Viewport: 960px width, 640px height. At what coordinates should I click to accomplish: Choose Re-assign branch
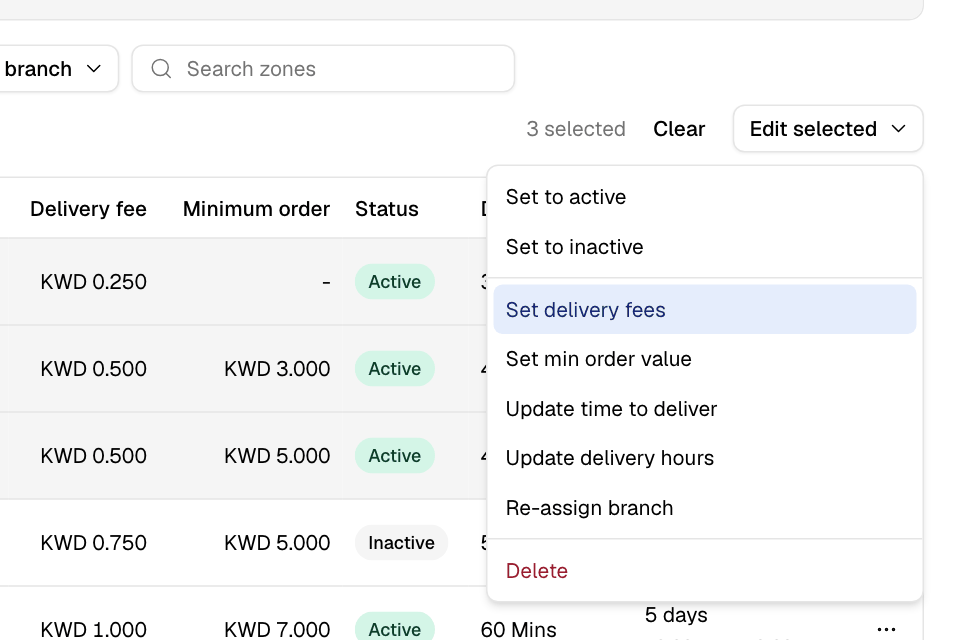tap(705, 508)
